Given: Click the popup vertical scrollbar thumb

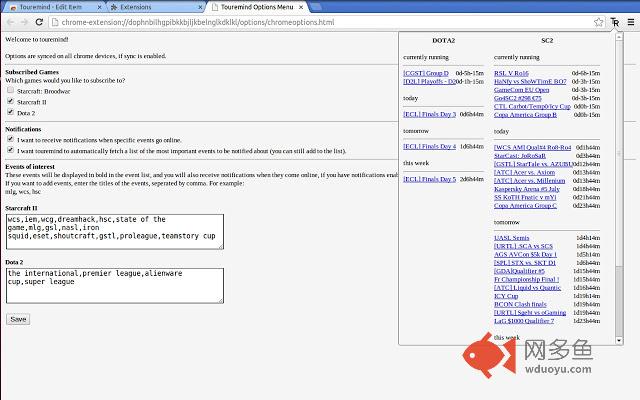Looking at the screenshot, I should (619, 153).
